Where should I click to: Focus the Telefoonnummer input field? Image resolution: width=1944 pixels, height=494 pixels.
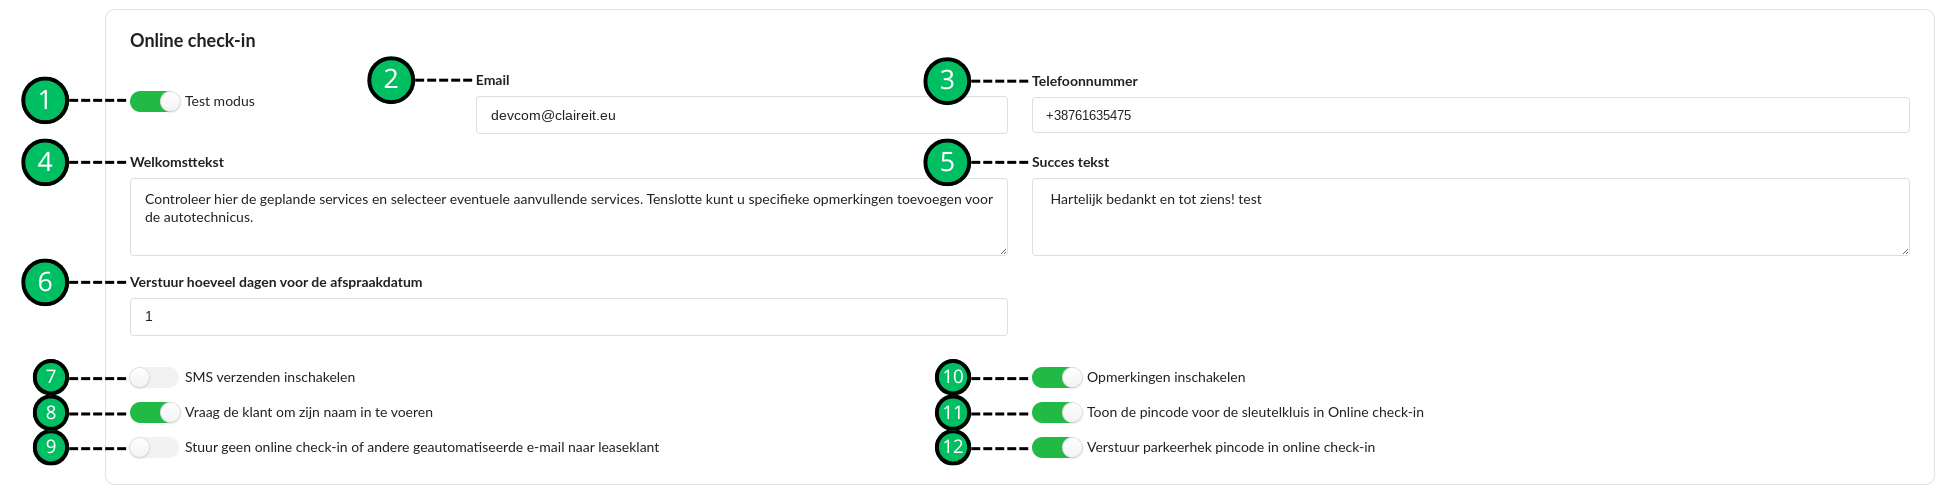point(1470,115)
